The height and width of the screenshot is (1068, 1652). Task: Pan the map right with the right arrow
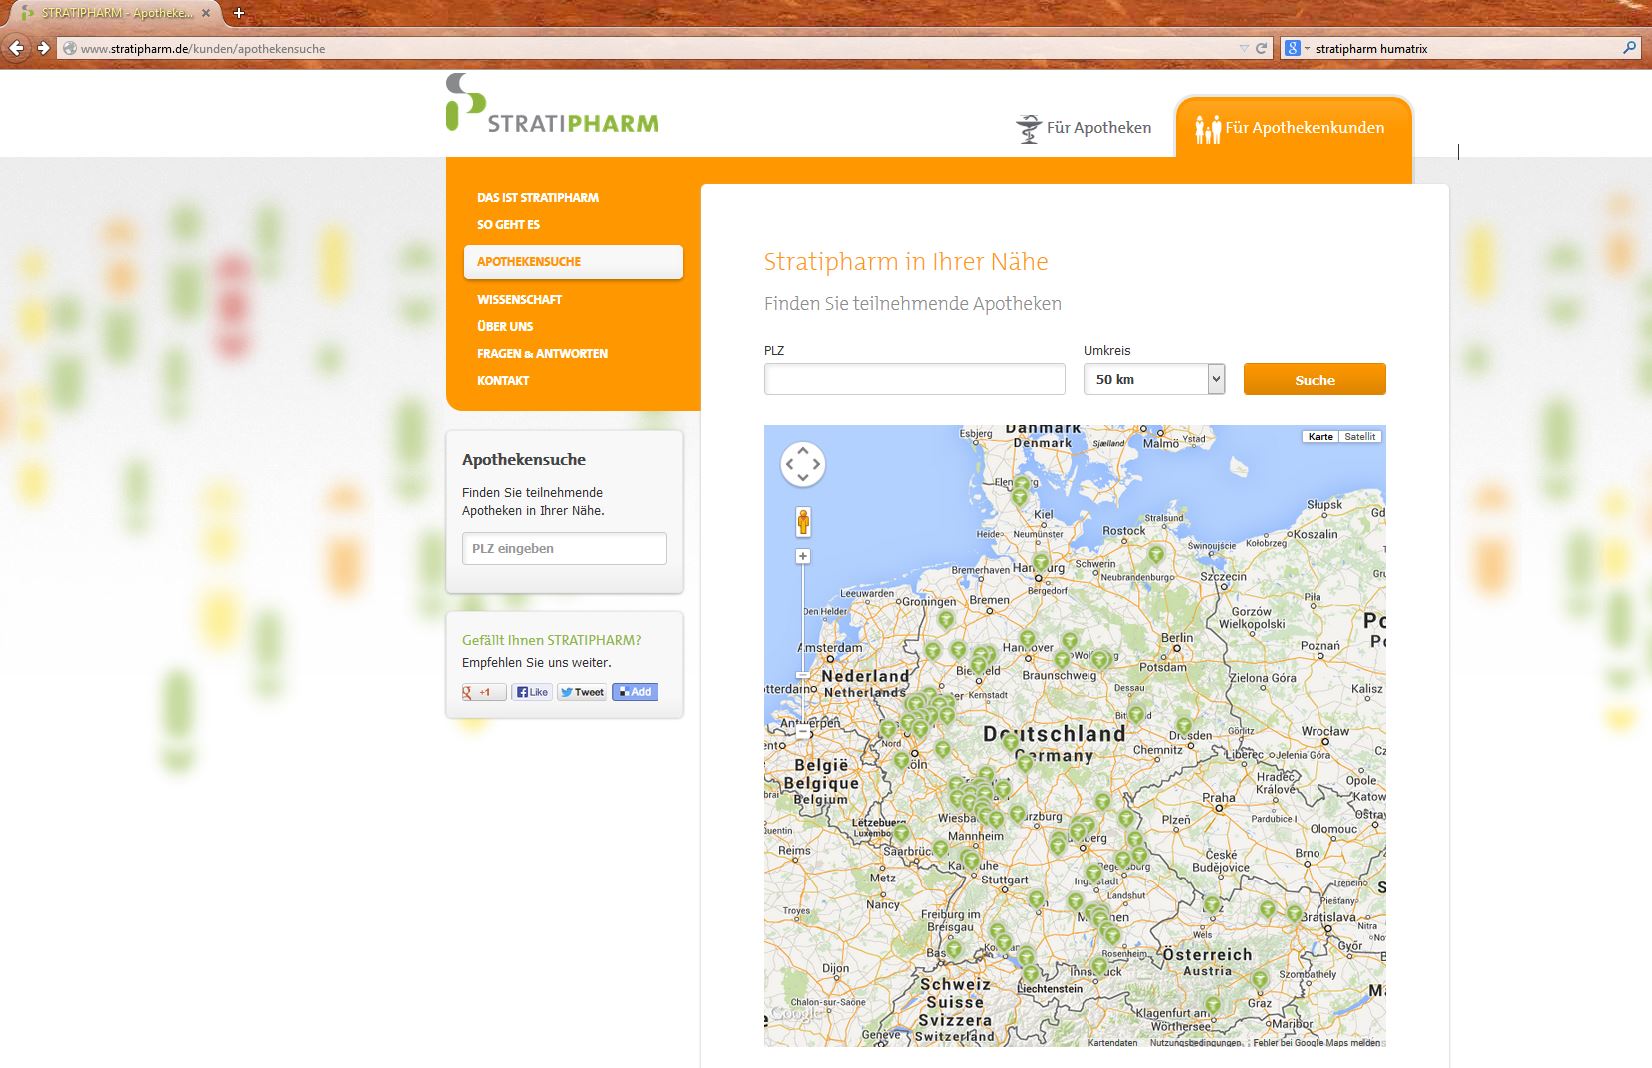point(816,464)
